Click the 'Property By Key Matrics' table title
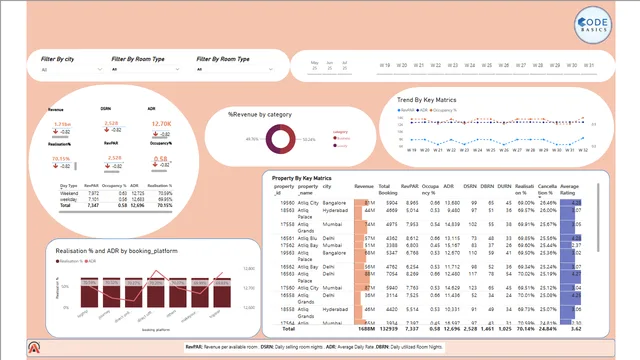The height and width of the screenshot is (360, 640). point(302,178)
